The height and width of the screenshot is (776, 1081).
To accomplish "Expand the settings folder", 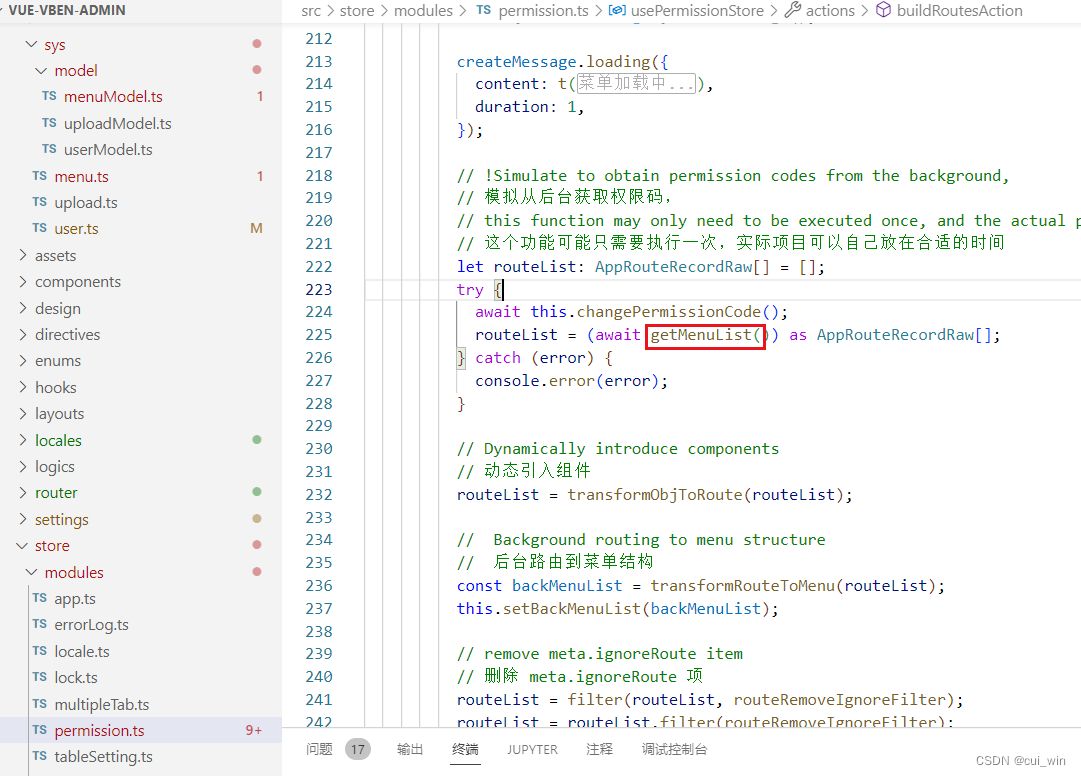I will coord(23,519).
